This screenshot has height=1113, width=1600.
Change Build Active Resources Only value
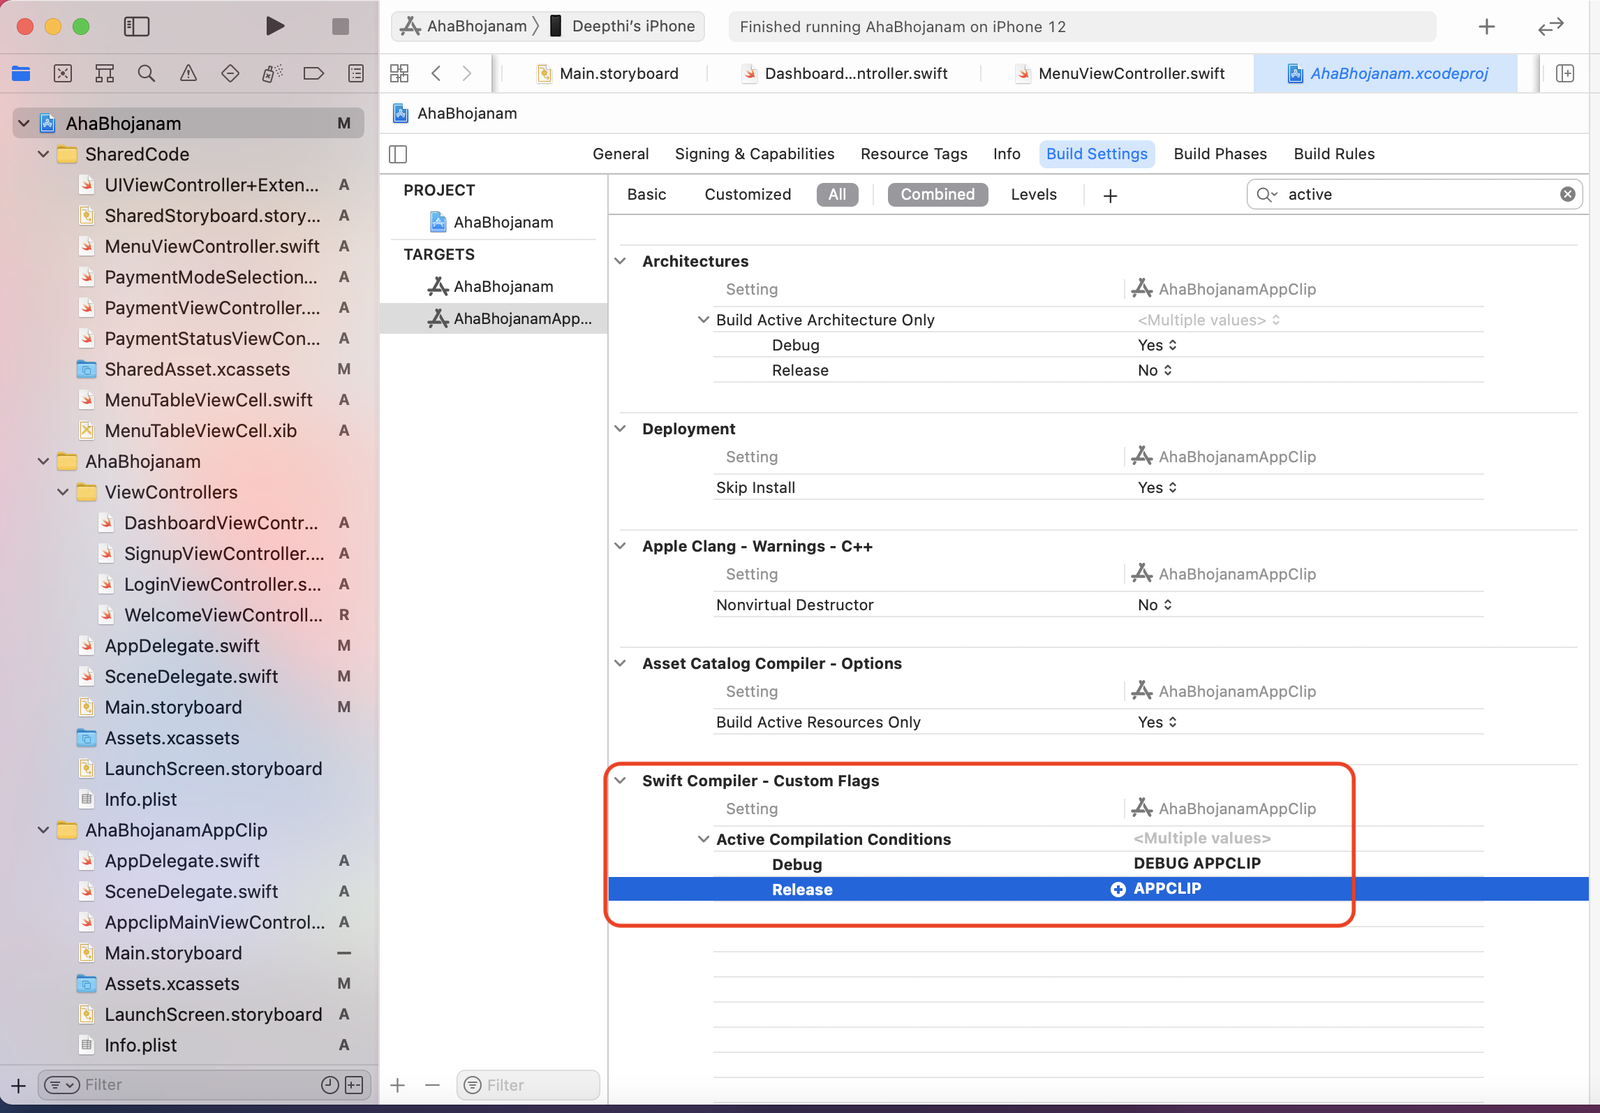pyautogui.click(x=1157, y=722)
